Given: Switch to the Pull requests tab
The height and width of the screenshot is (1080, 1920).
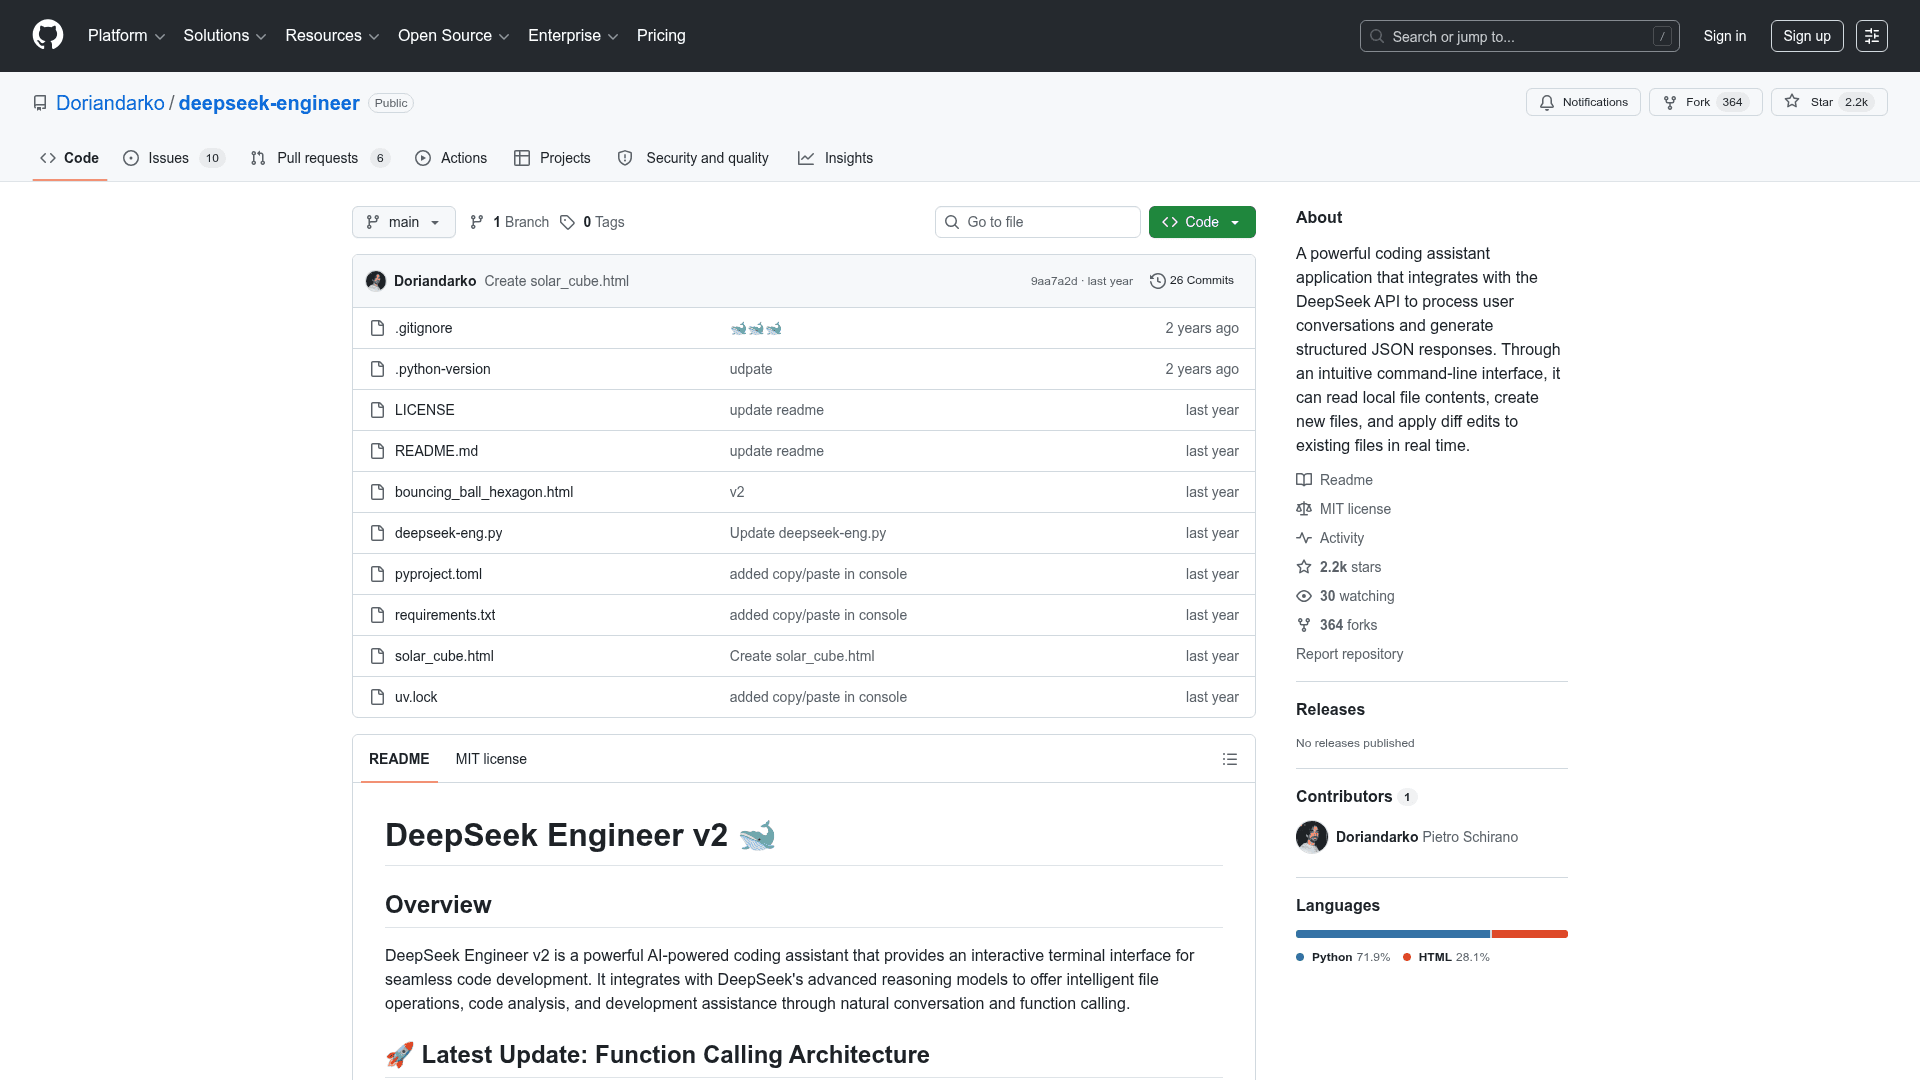Looking at the screenshot, I should 320,158.
